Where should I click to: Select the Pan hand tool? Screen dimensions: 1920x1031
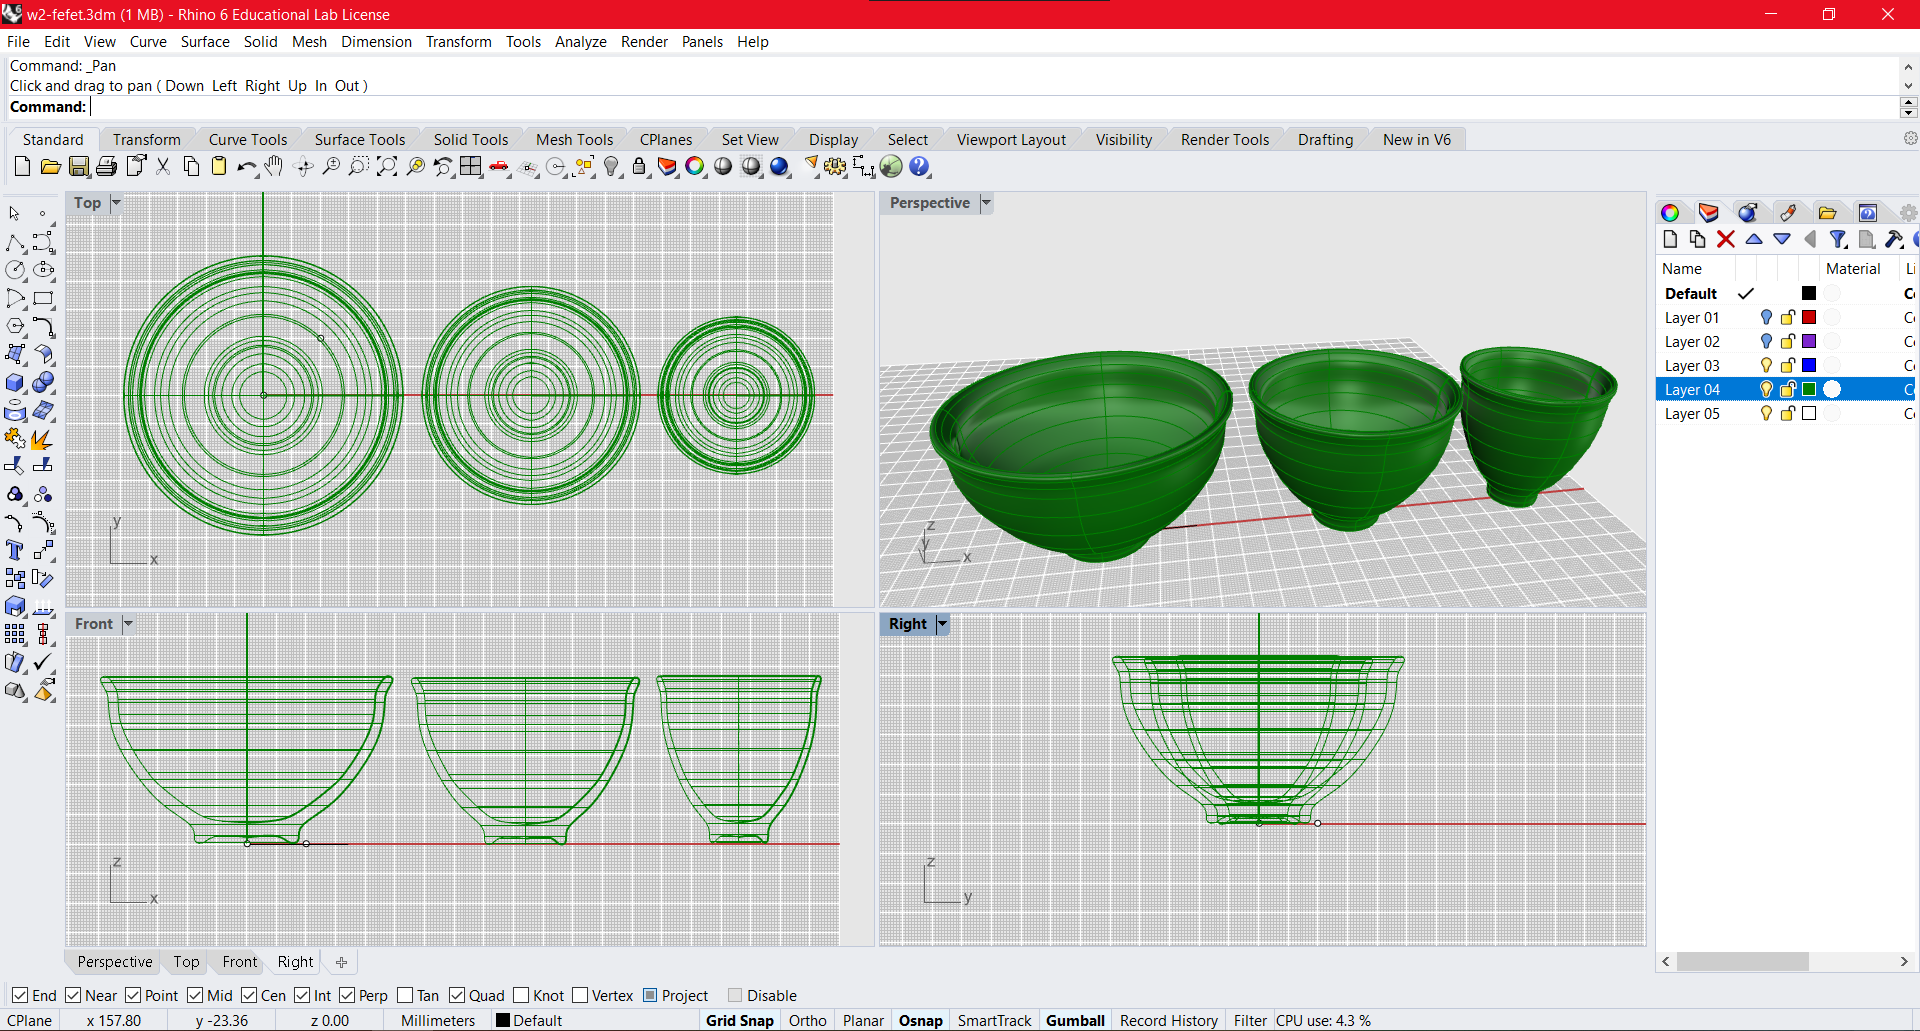tap(274, 167)
